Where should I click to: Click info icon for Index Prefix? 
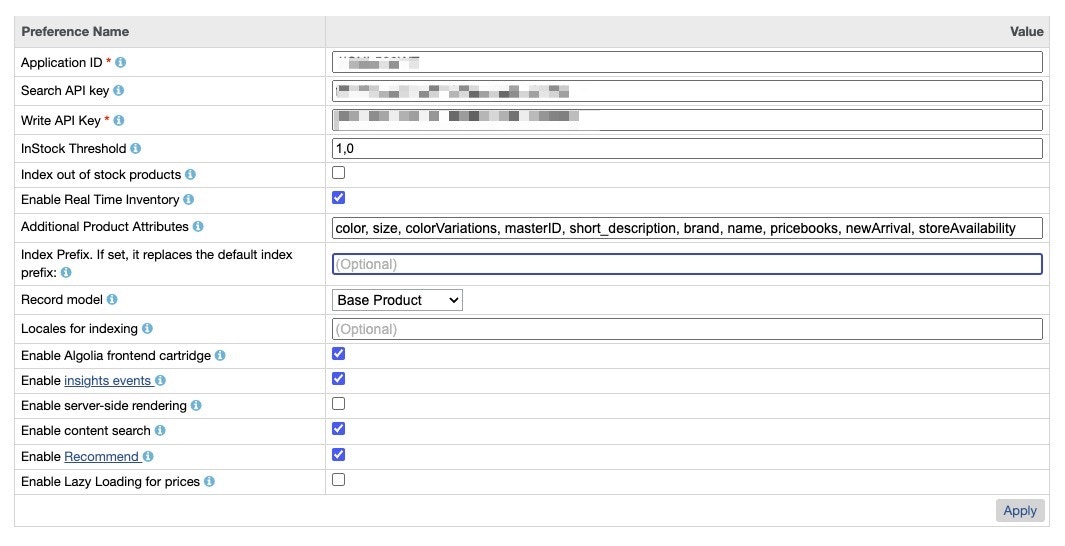[x=66, y=272]
